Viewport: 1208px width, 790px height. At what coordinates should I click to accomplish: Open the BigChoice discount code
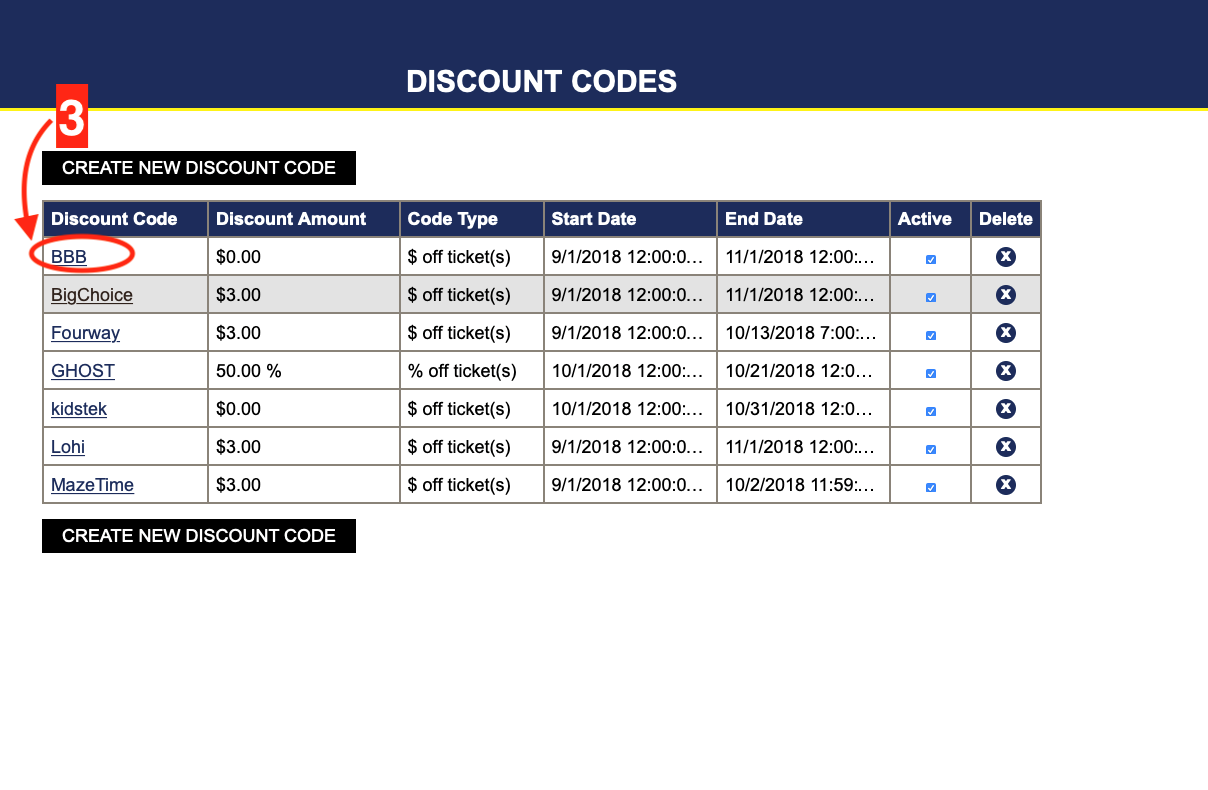point(92,295)
